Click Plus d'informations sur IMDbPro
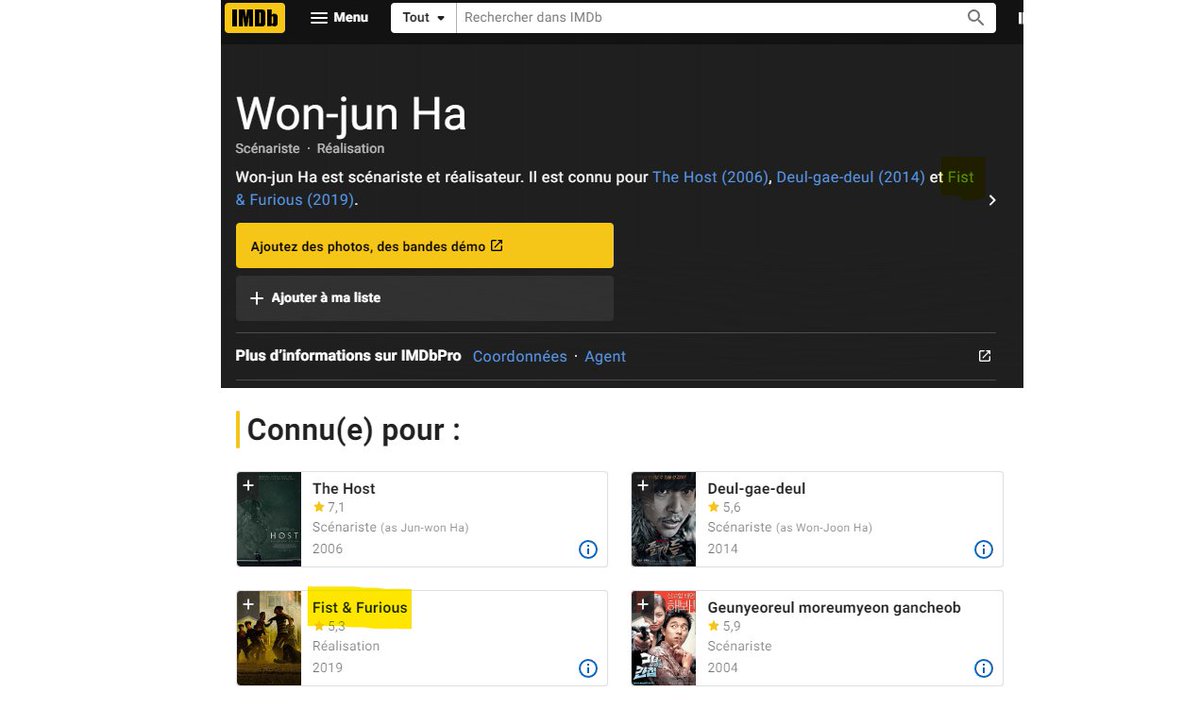Viewport: 1200px width, 709px height. (x=348, y=355)
